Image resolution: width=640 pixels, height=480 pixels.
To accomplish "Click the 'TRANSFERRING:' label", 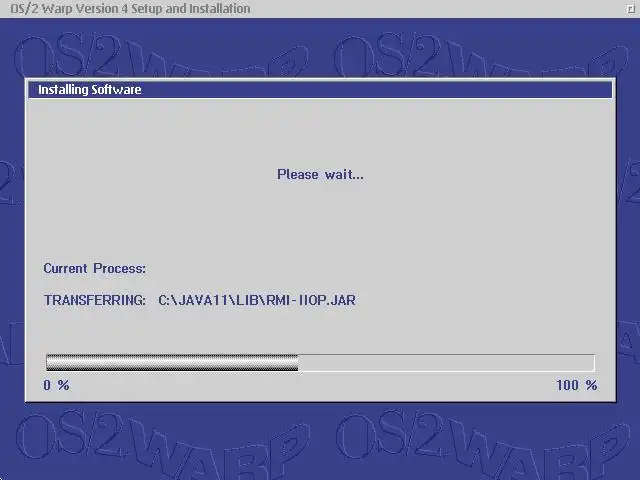I will [x=95, y=300].
